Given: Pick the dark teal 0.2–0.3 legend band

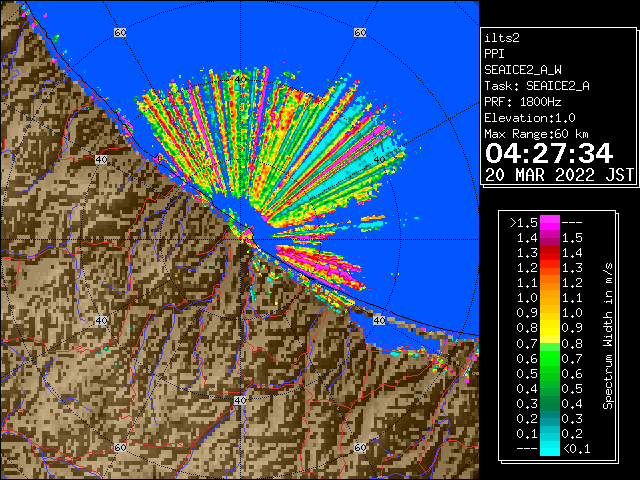Looking at the screenshot, I should [550, 418].
